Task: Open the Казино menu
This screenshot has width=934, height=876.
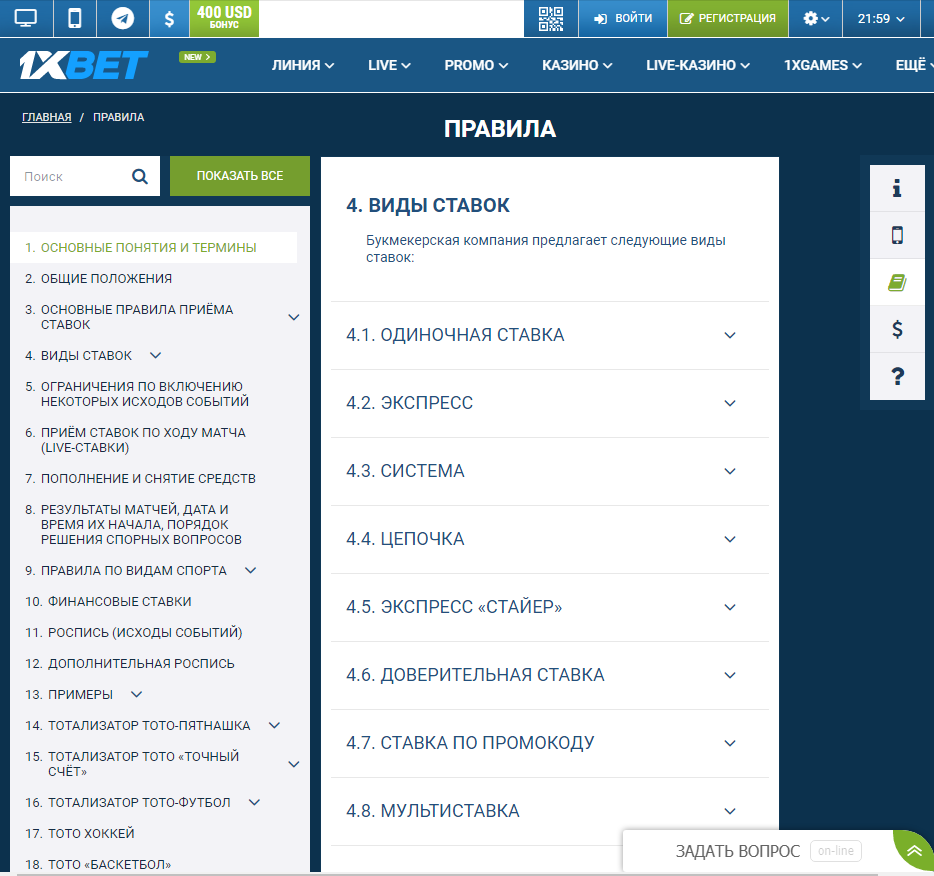Action: tap(577, 65)
